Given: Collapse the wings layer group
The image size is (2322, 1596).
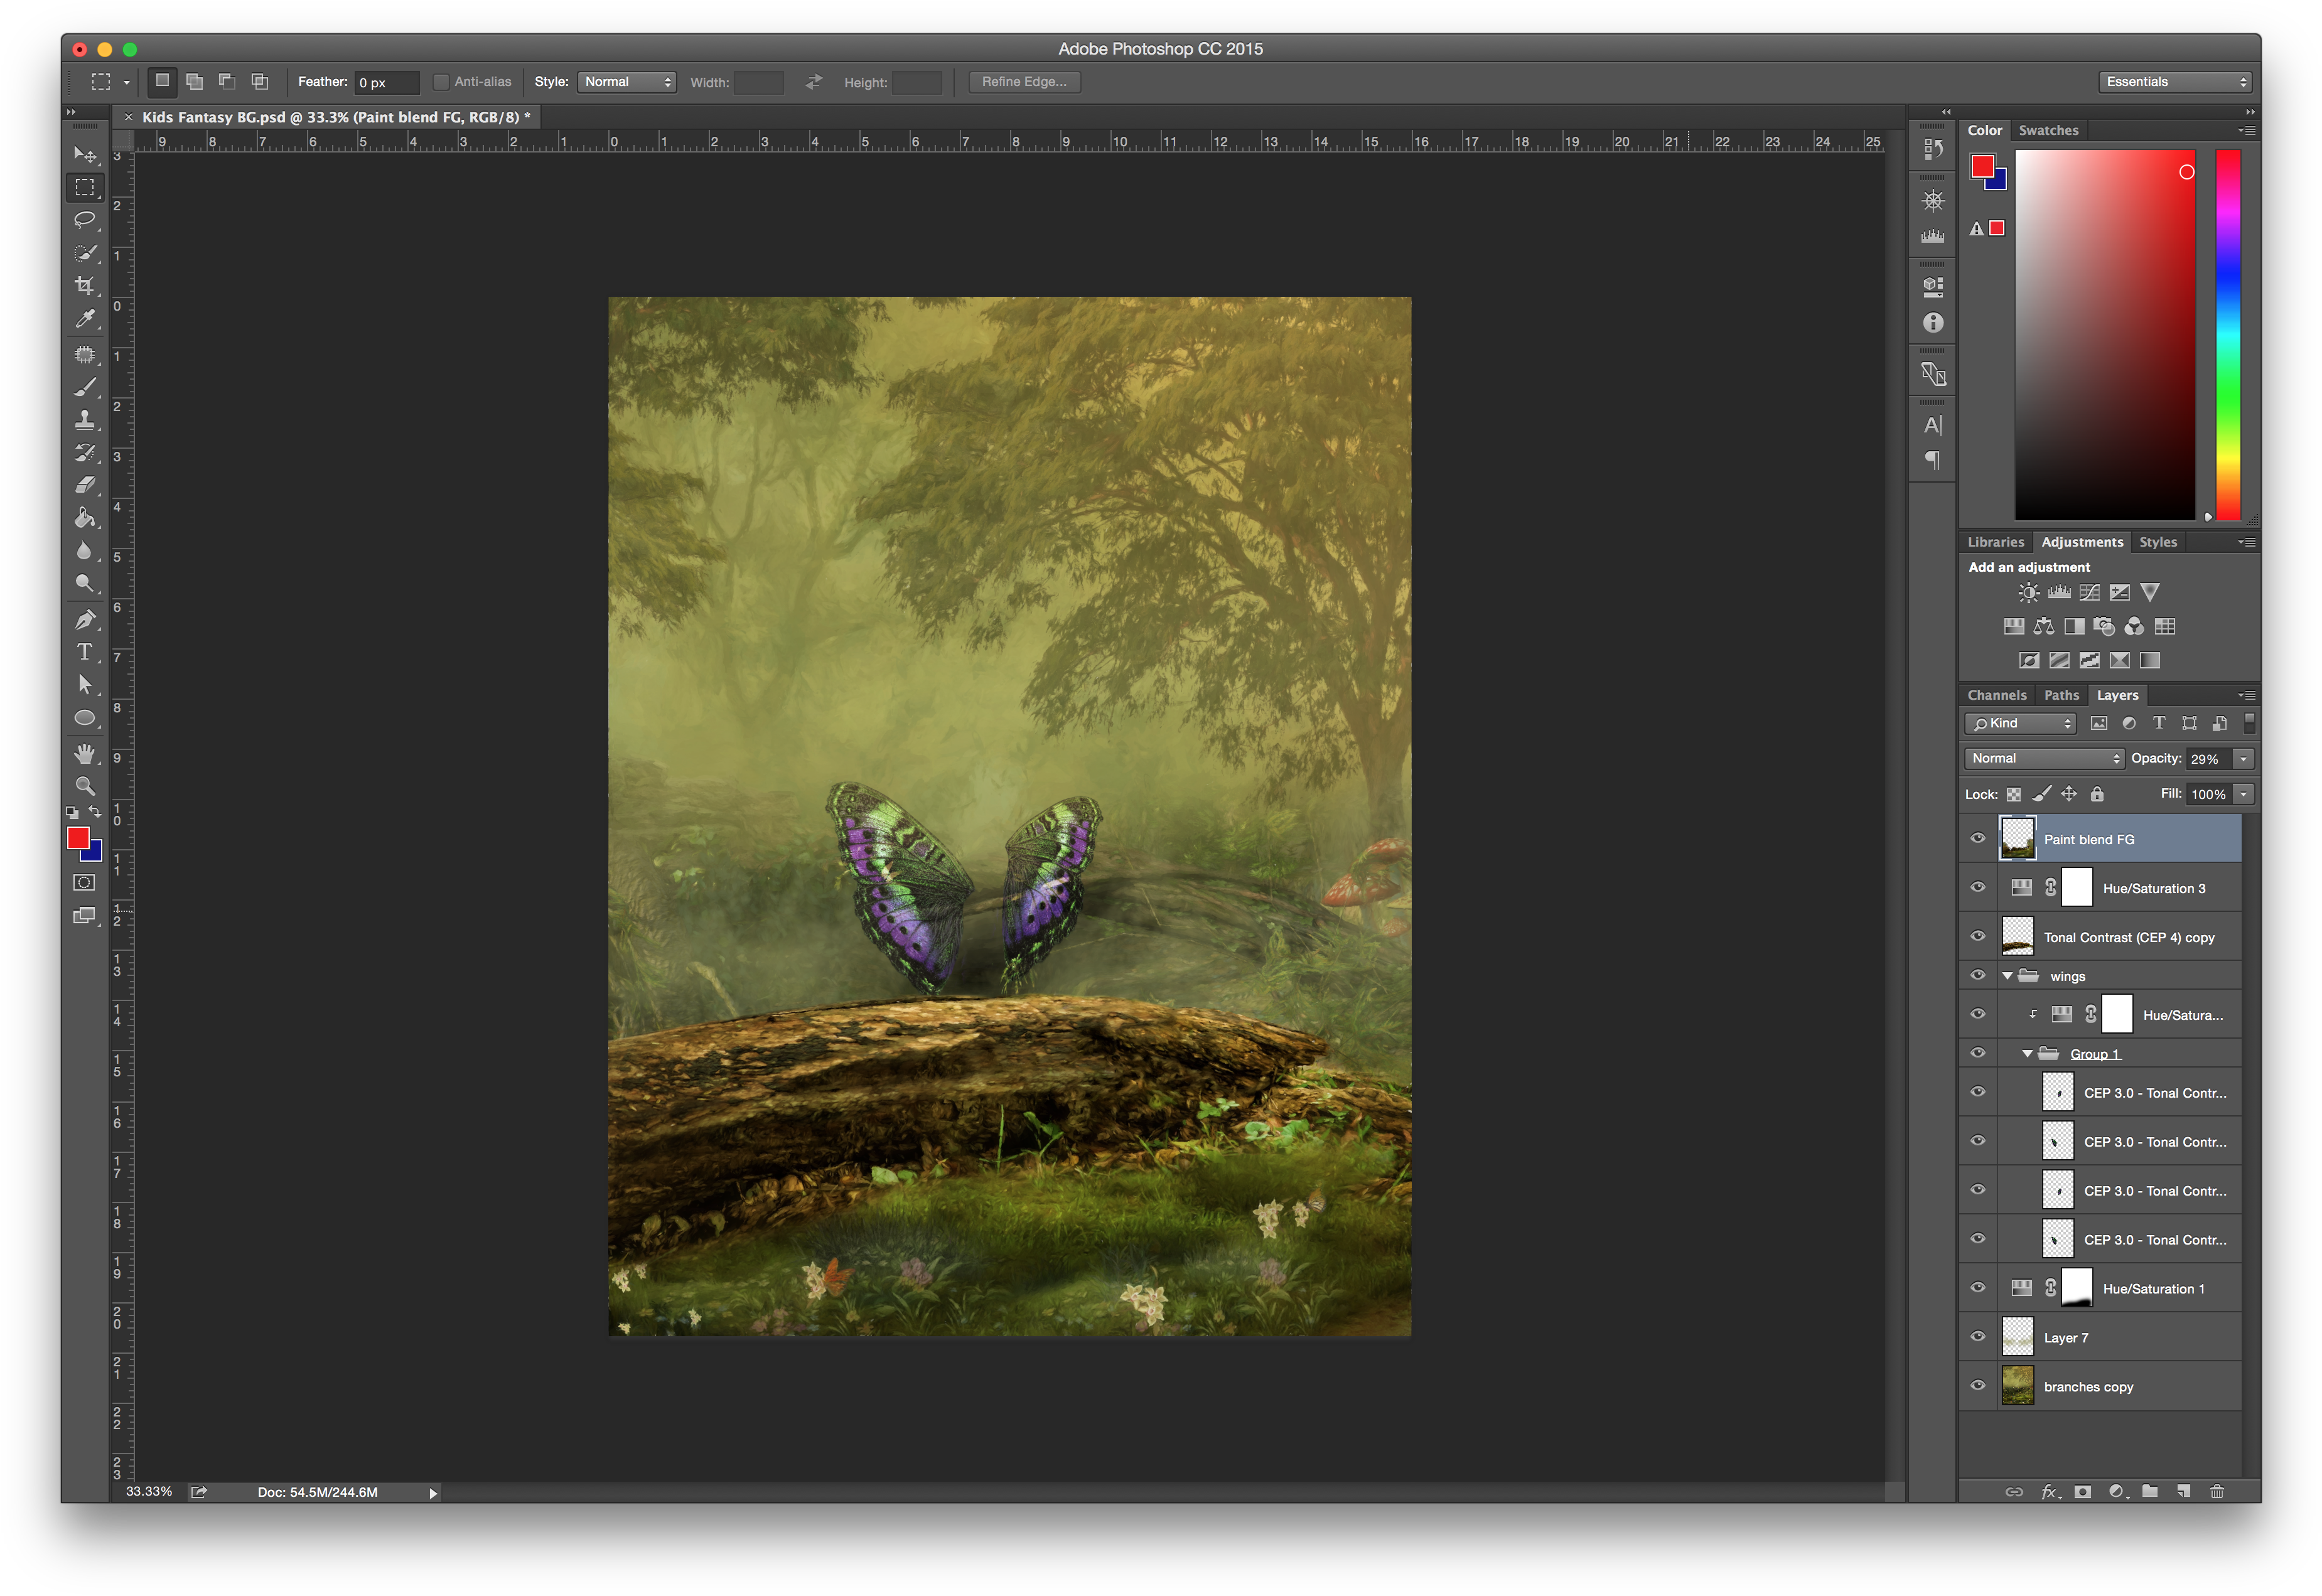Looking at the screenshot, I should (x=2007, y=976).
